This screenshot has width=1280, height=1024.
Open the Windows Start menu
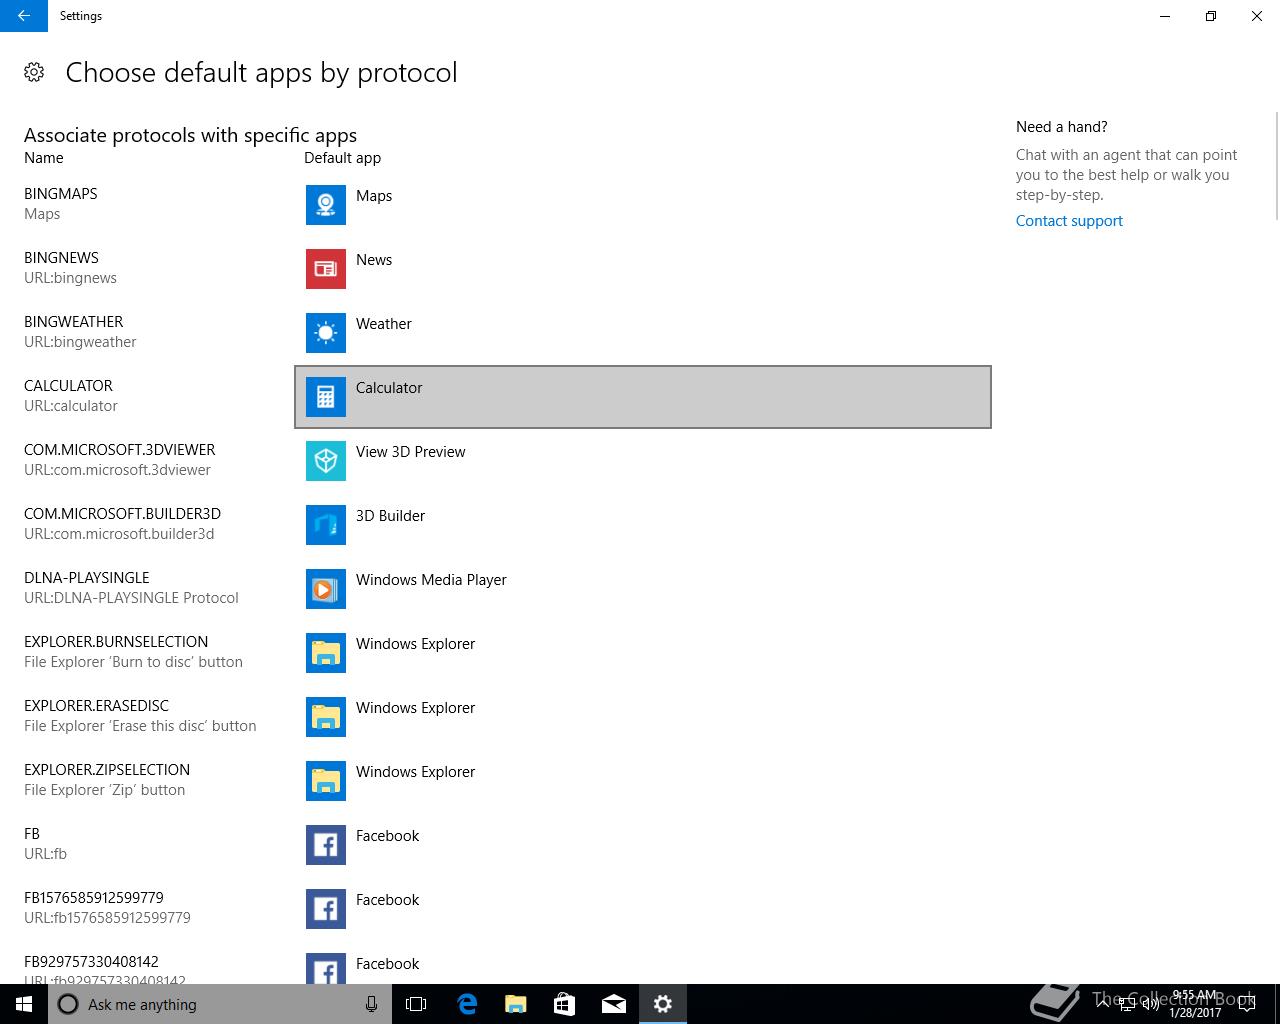[x=24, y=1004]
